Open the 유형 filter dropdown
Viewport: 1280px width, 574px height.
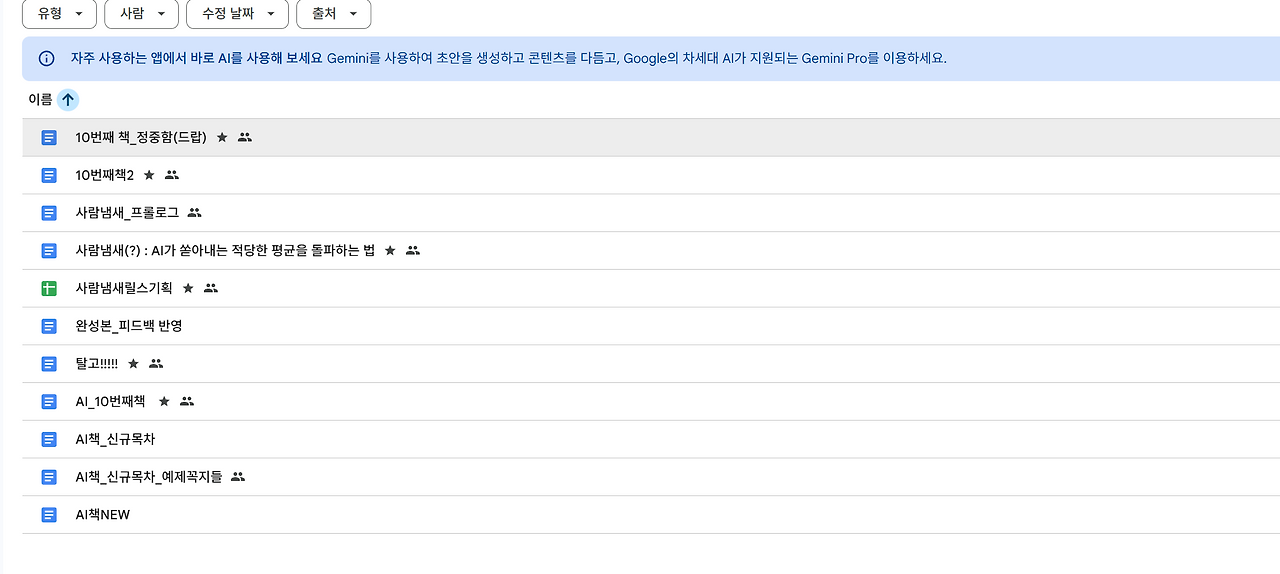pos(59,14)
